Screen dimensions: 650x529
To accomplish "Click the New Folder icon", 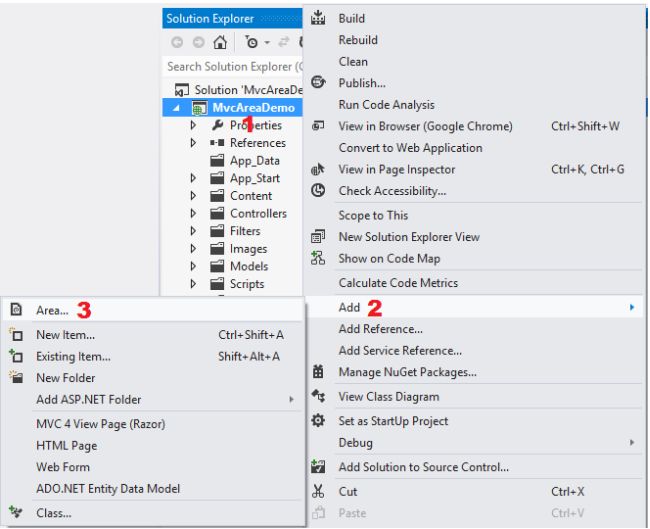I will click(x=15, y=378).
